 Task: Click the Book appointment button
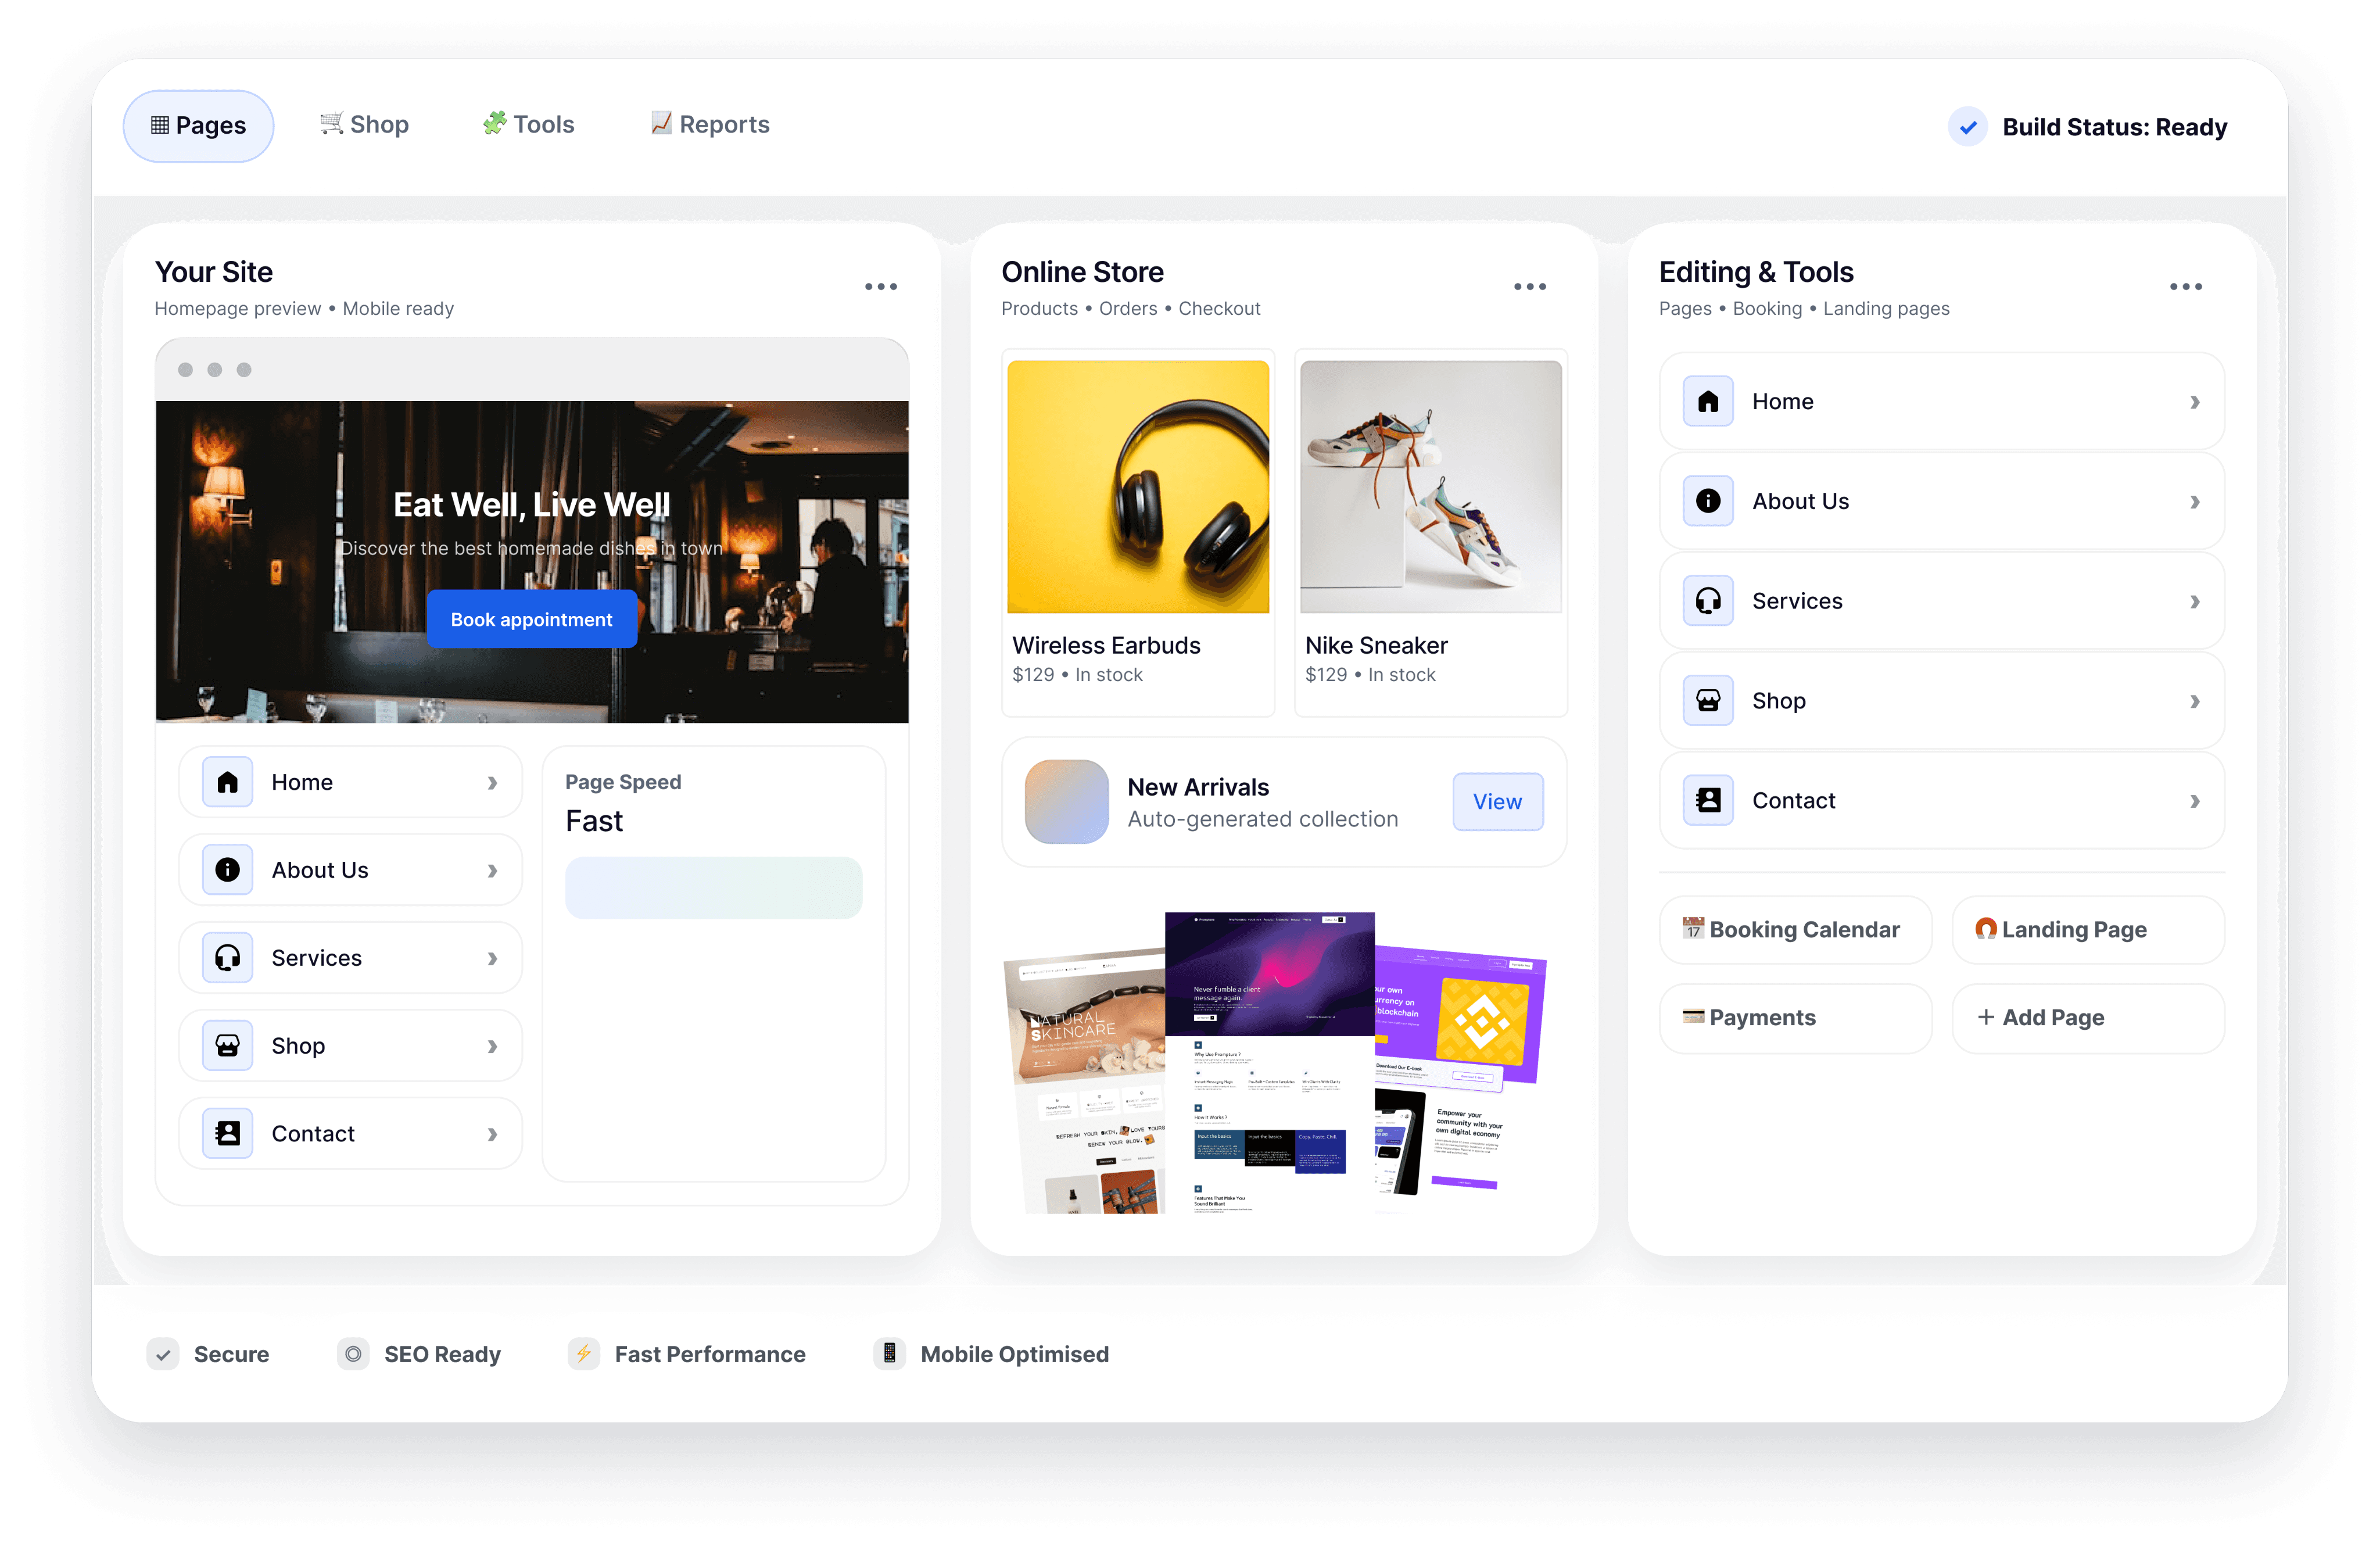pyautogui.click(x=531, y=619)
